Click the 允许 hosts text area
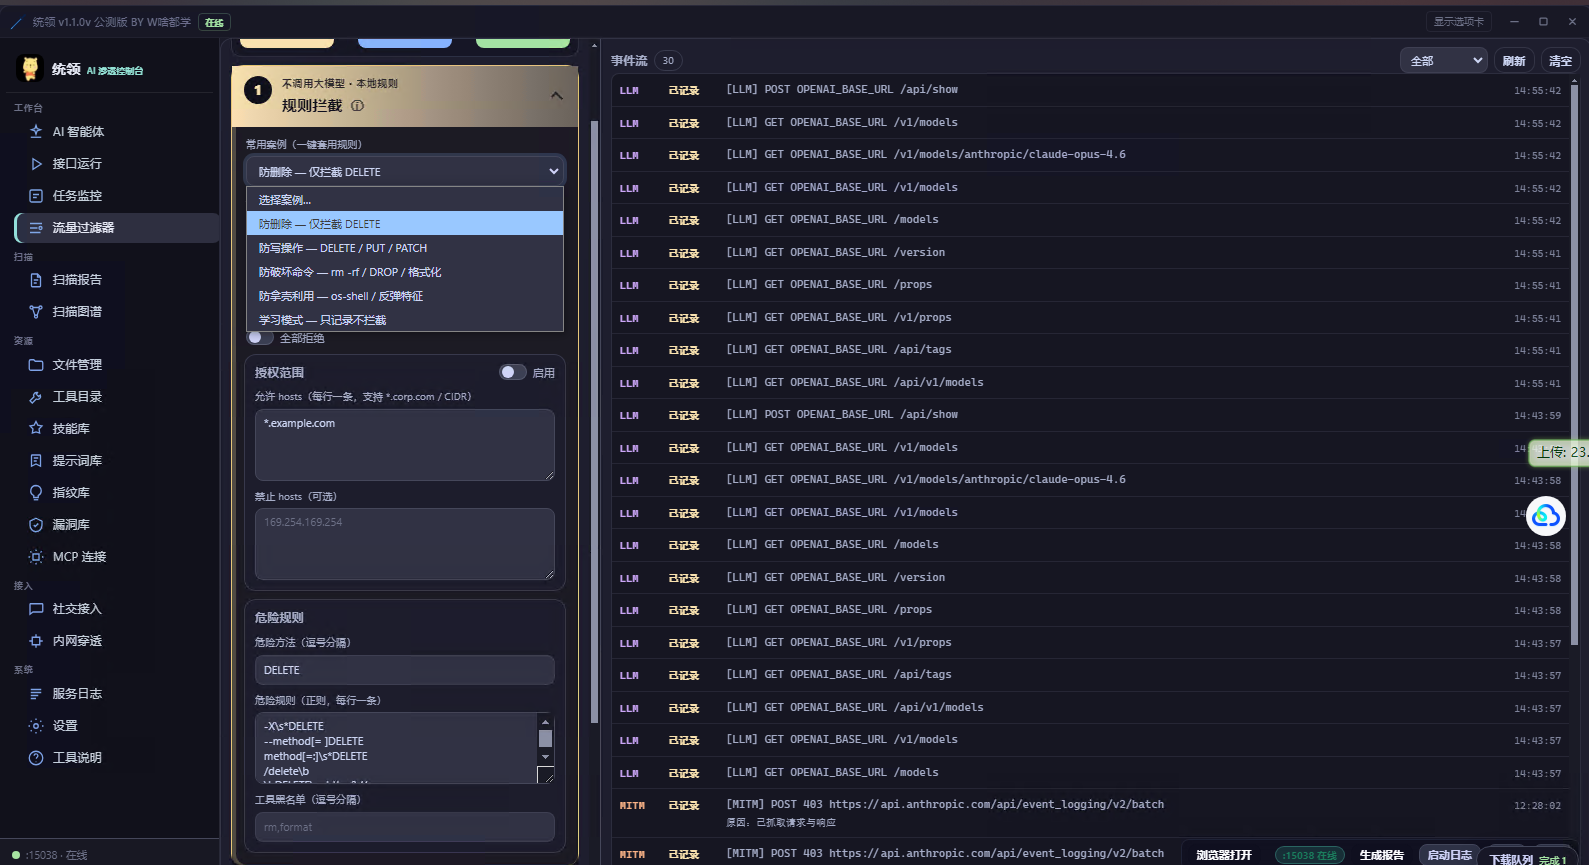This screenshot has width=1589, height=865. click(x=405, y=445)
